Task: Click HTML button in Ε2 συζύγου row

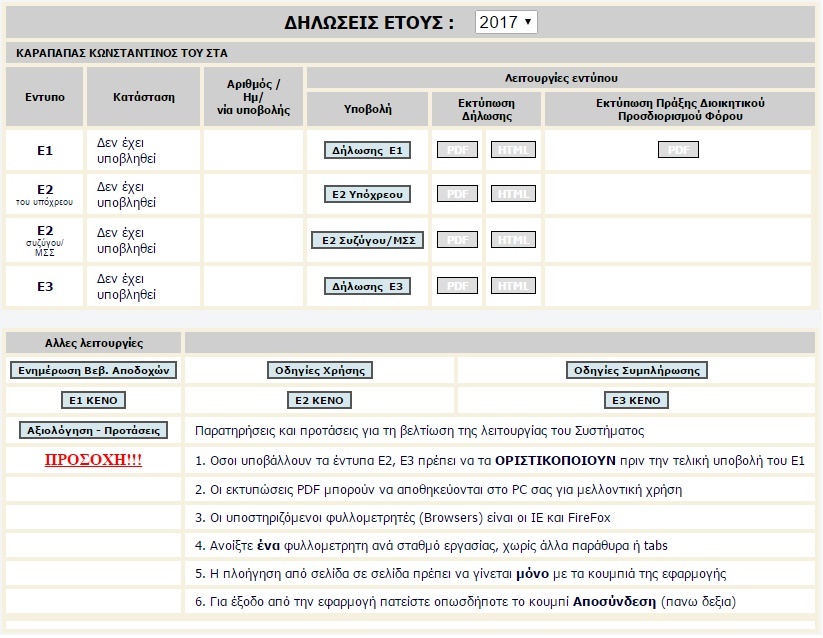Action: pos(513,240)
